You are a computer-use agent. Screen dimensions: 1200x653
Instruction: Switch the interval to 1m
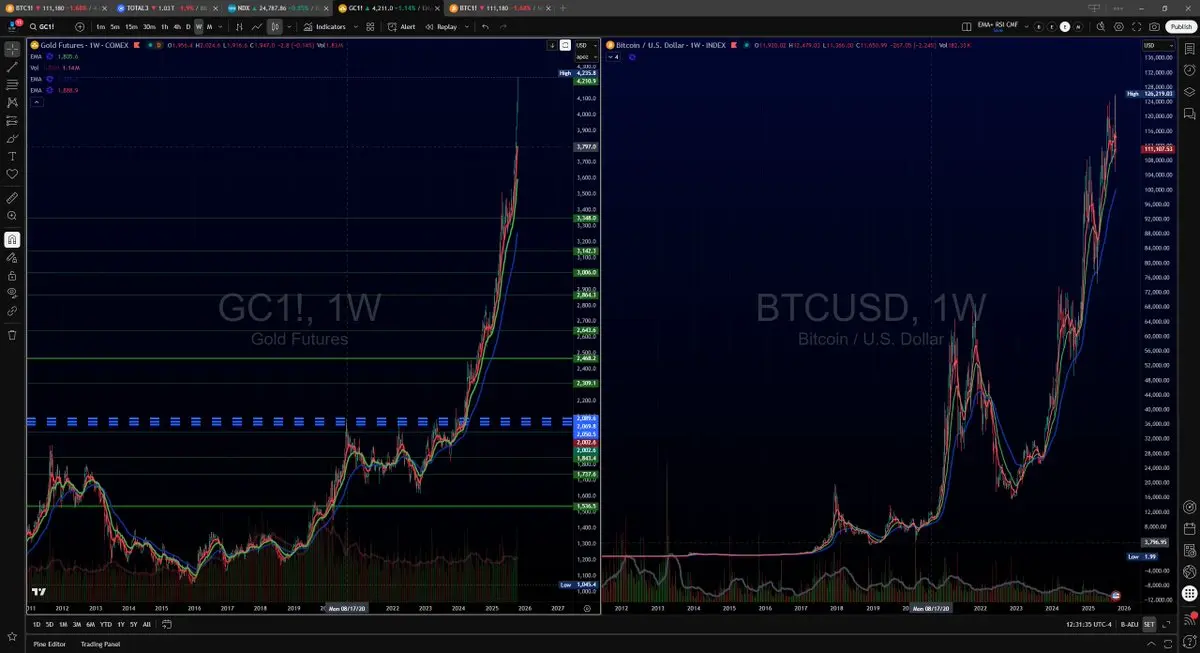click(x=101, y=26)
